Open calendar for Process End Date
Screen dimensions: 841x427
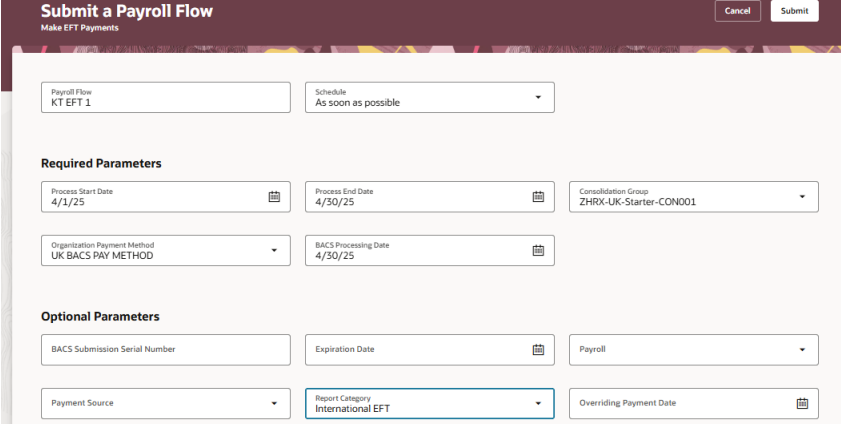tap(538, 196)
